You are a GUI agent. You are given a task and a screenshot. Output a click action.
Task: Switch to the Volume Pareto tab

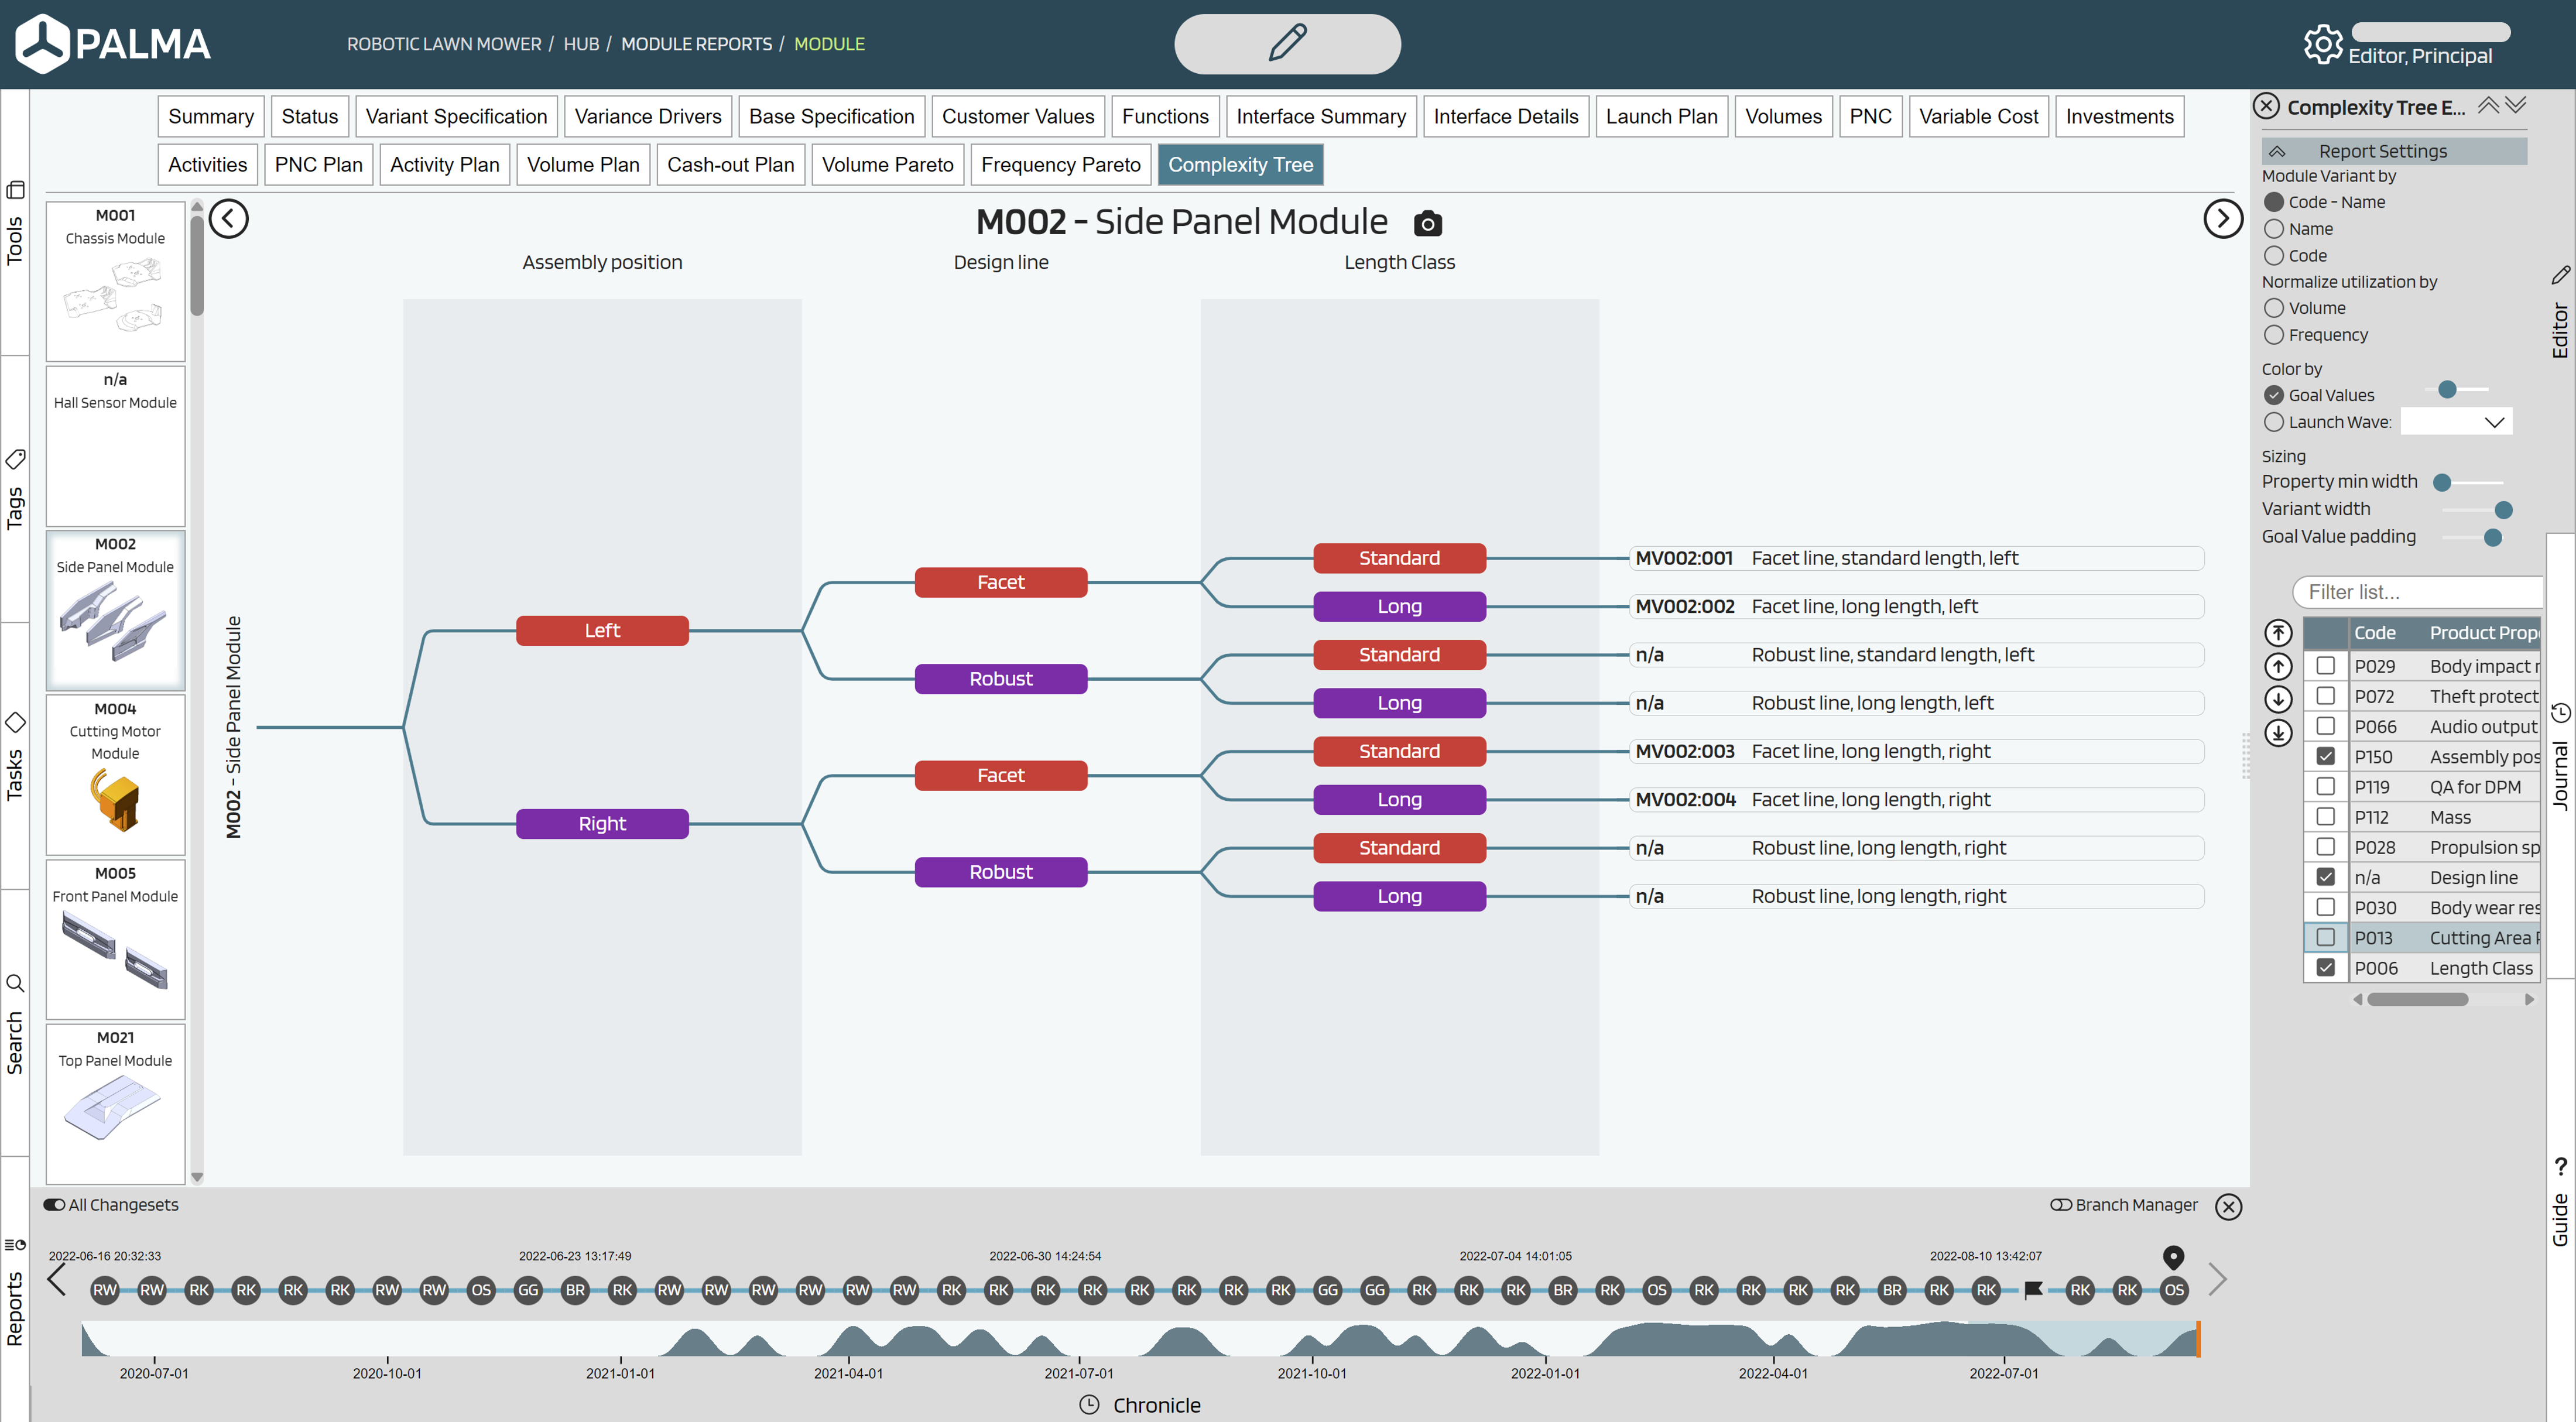pyautogui.click(x=887, y=165)
